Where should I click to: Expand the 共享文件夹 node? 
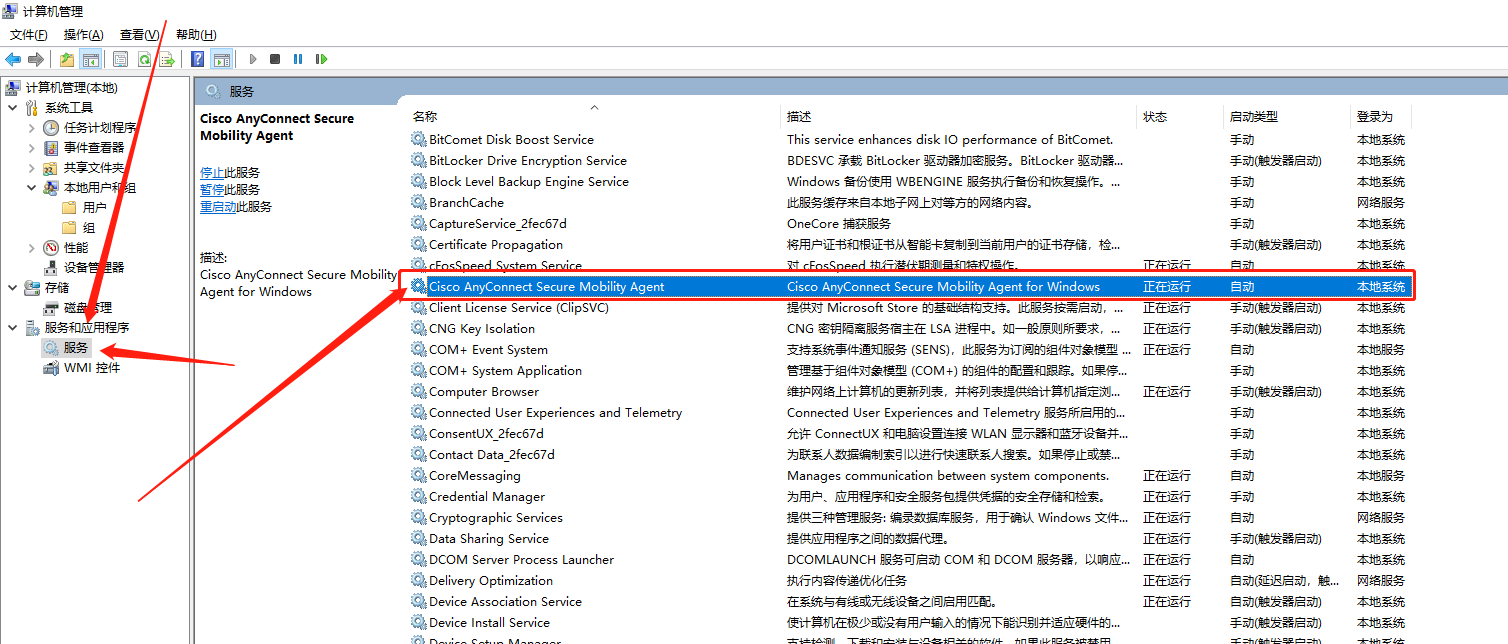click(32, 168)
